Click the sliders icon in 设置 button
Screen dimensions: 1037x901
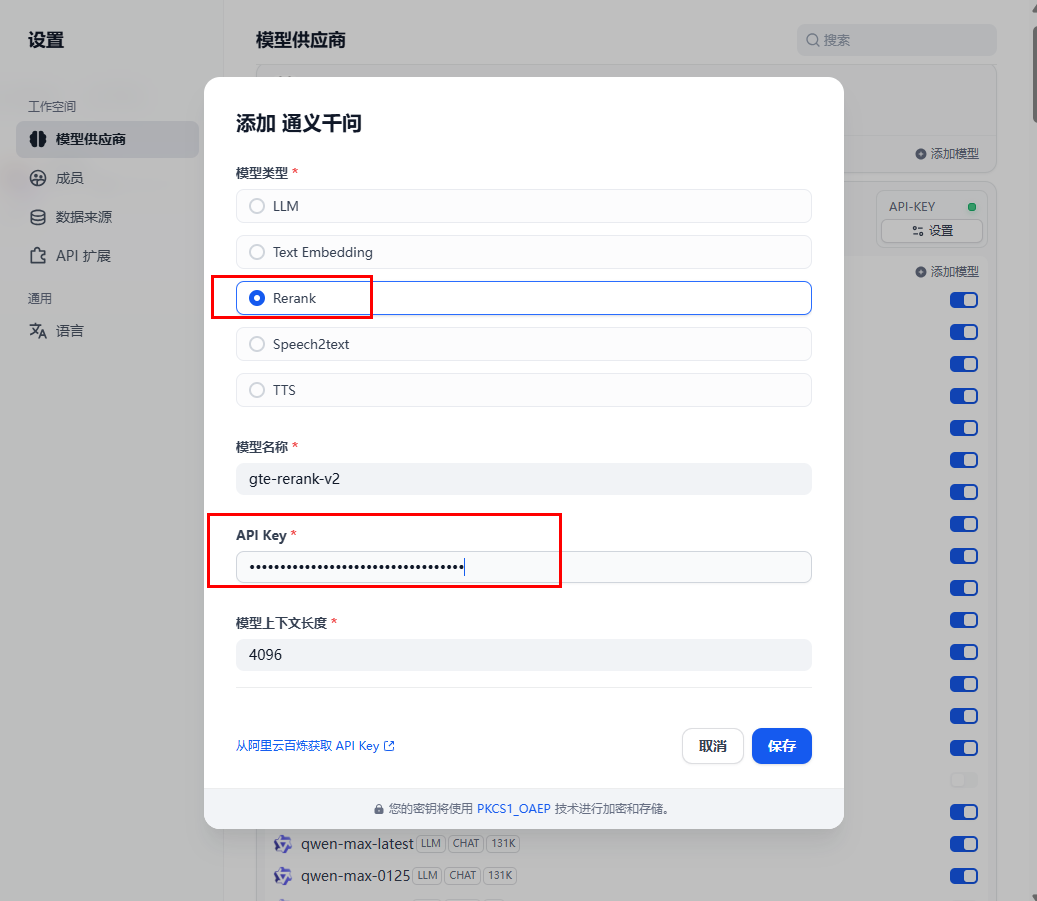tap(918, 231)
